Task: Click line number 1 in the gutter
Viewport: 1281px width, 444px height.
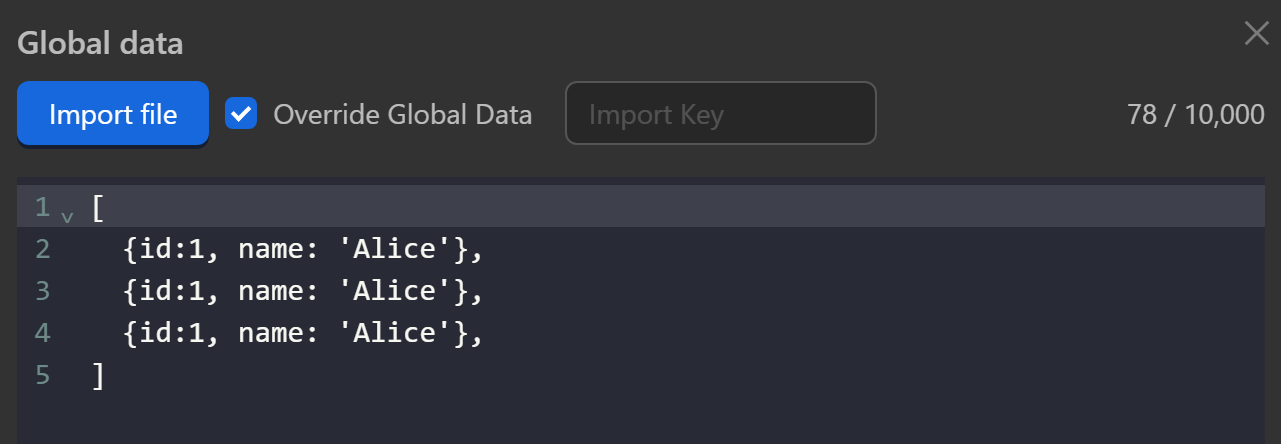Action: pos(42,208)
